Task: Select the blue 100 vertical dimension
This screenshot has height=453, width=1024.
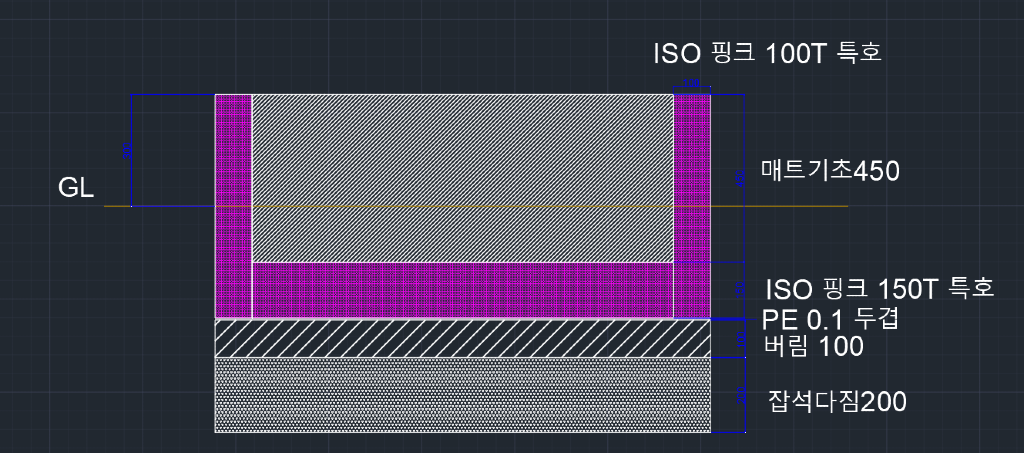Action: (x=741, y=339)
